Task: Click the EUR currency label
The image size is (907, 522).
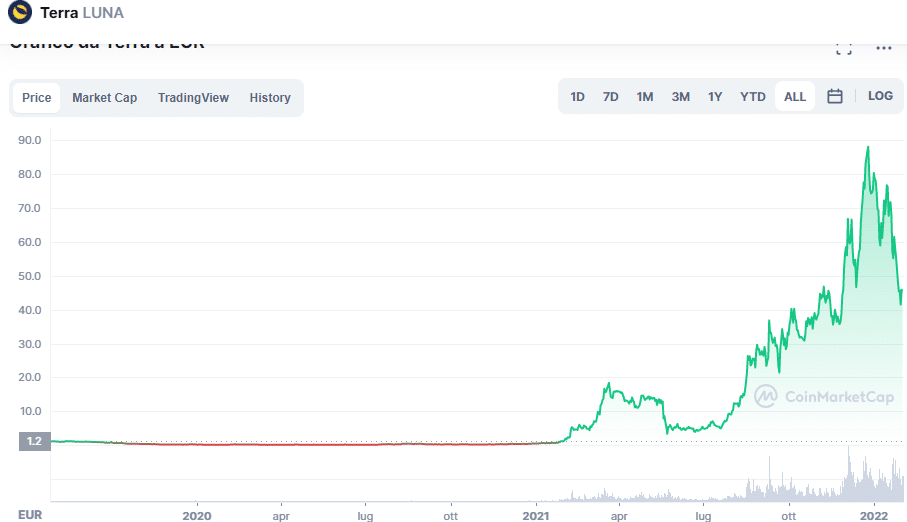Action: 30,514
